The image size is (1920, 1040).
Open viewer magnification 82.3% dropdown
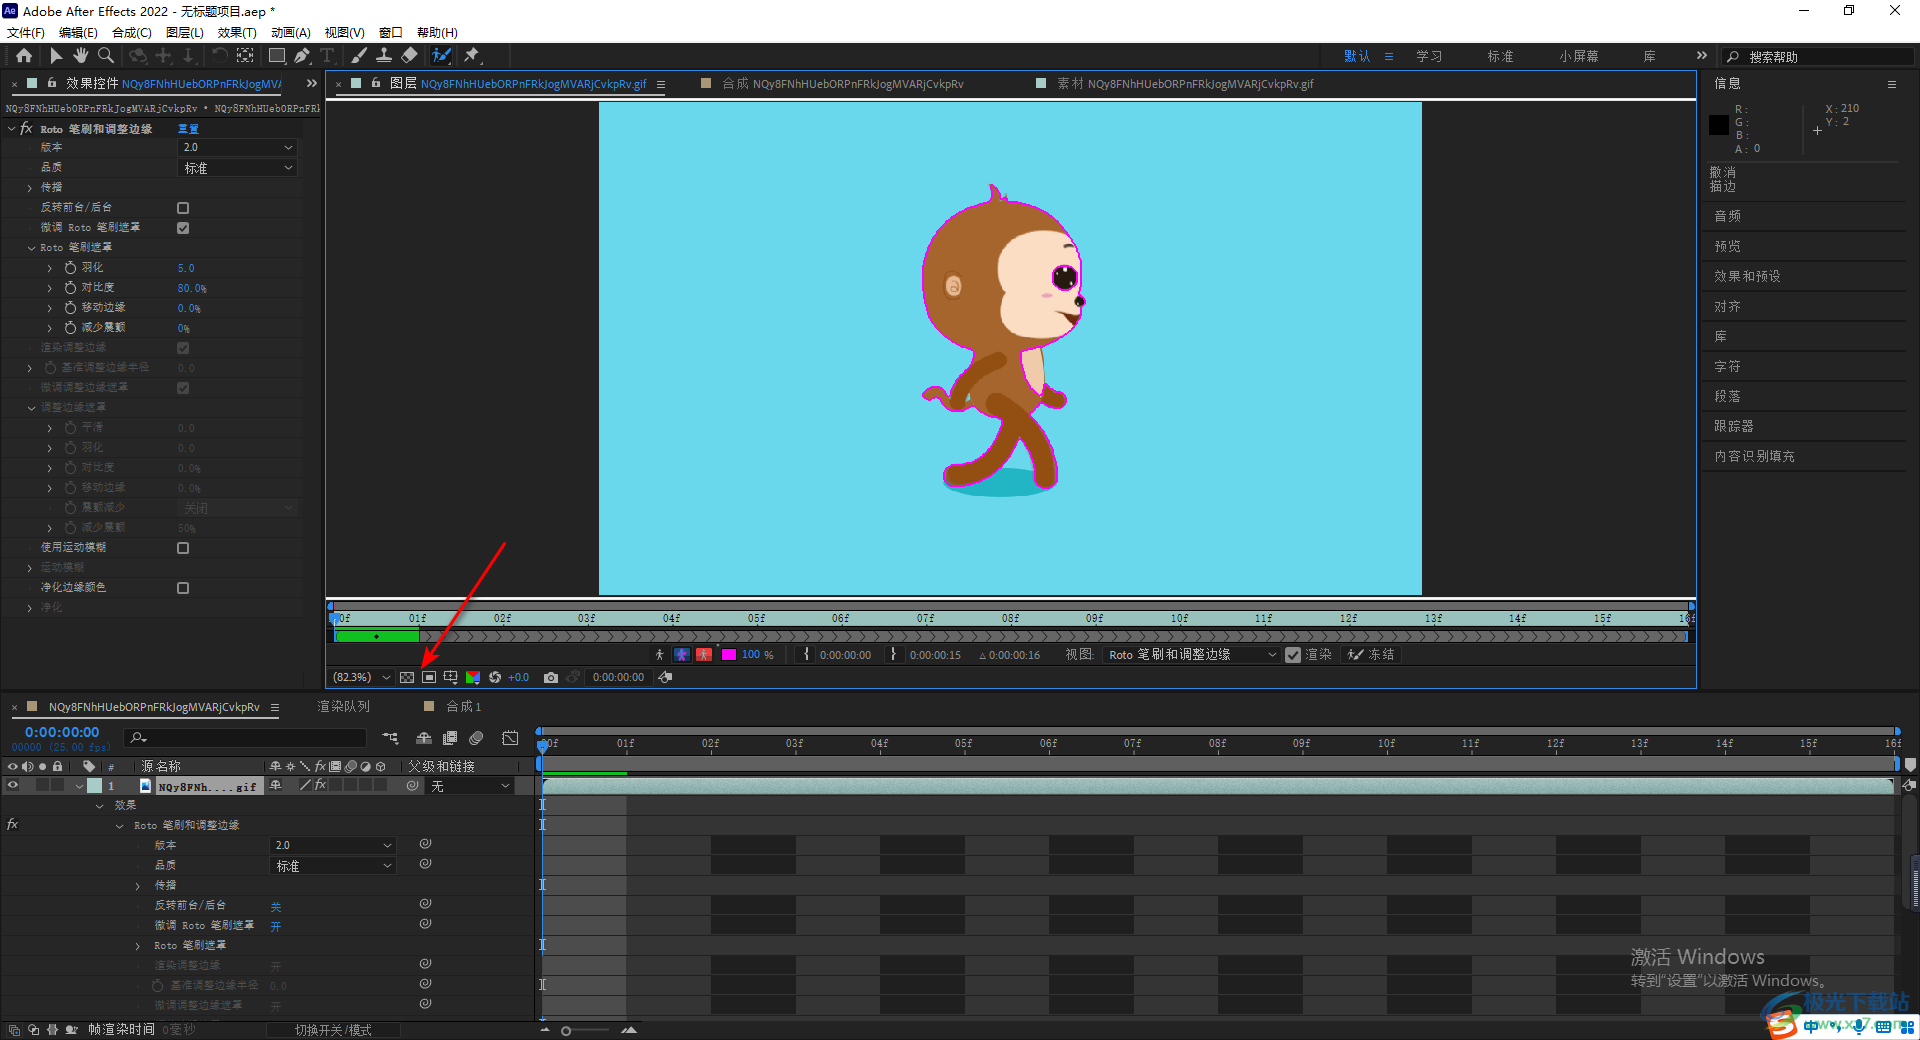[361, 678]
